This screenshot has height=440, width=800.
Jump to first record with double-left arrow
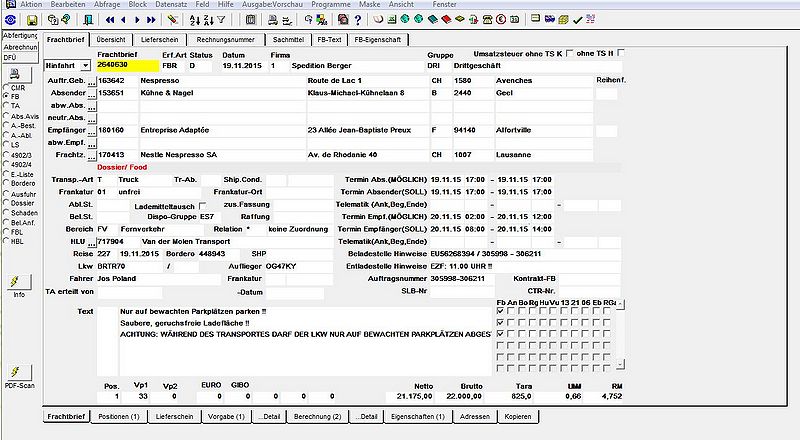(x=110, y=20)
